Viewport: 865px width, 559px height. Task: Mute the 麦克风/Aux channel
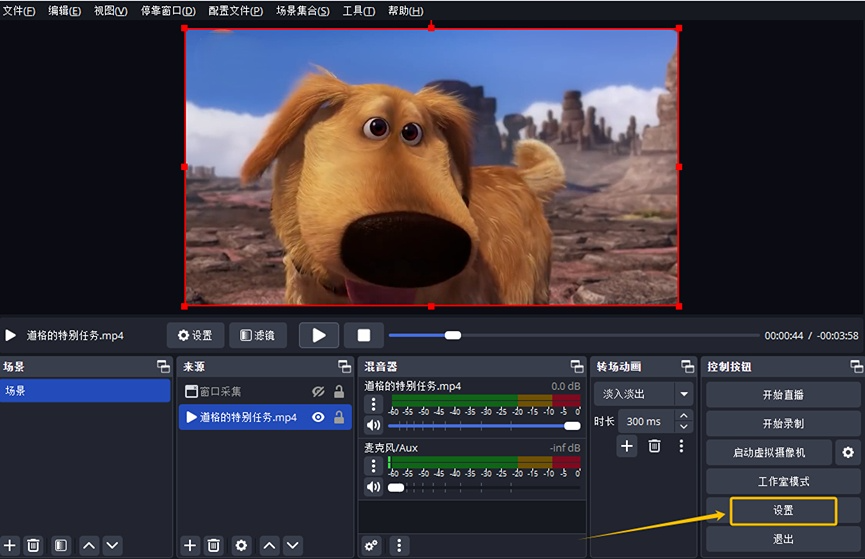[x=373, y=487]
